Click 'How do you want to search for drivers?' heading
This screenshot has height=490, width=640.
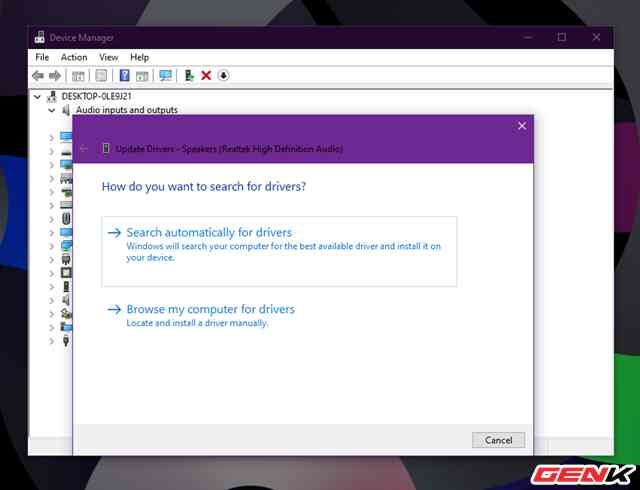pyautogui.click(x=204, y=187)
